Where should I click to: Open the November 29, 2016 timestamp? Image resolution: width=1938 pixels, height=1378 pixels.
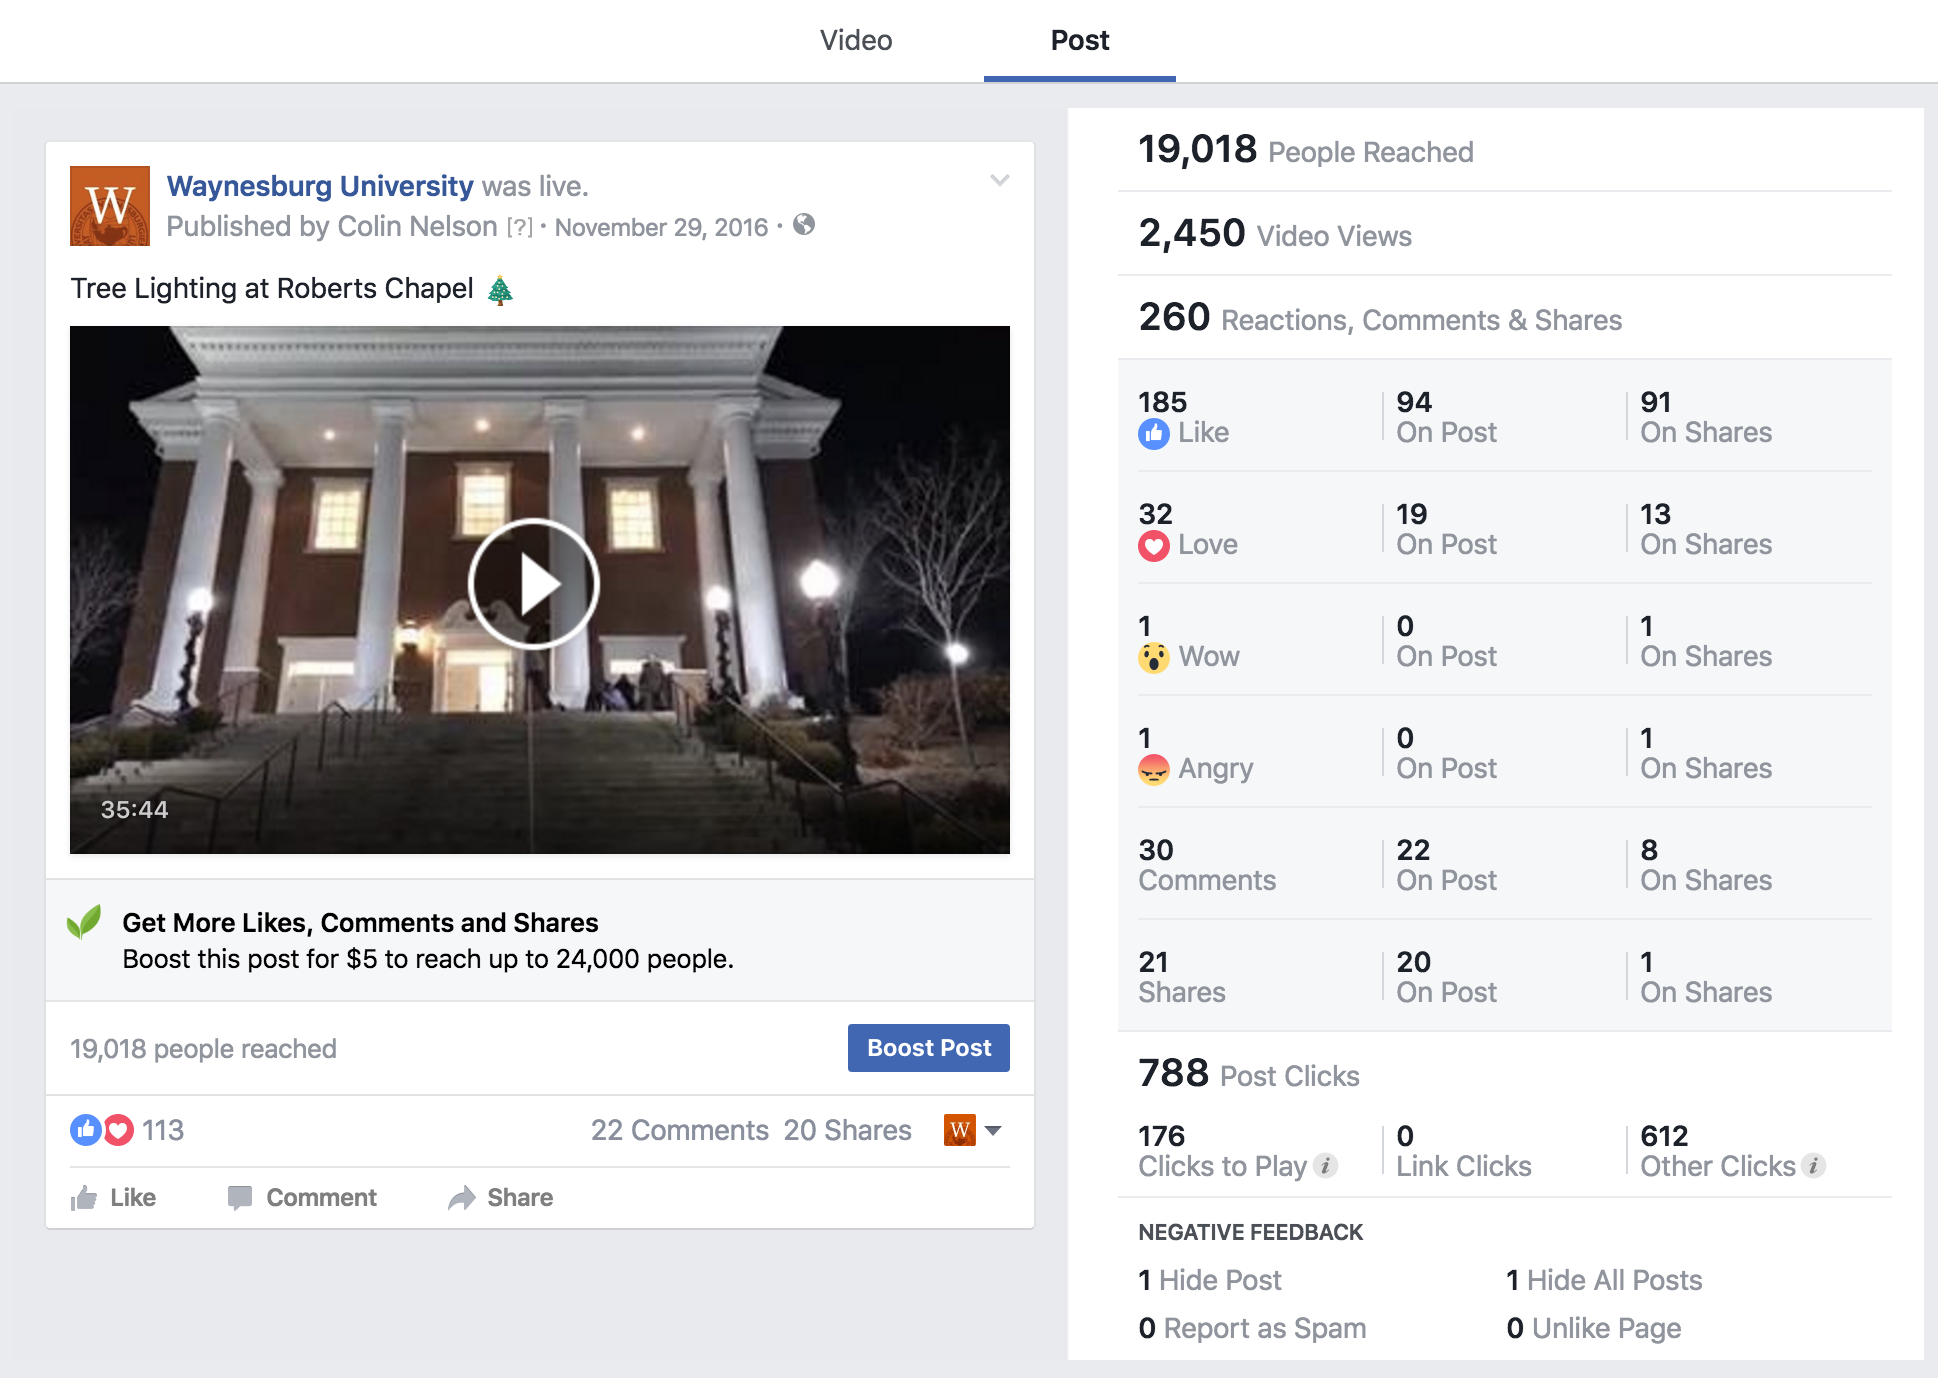(661, 227)
